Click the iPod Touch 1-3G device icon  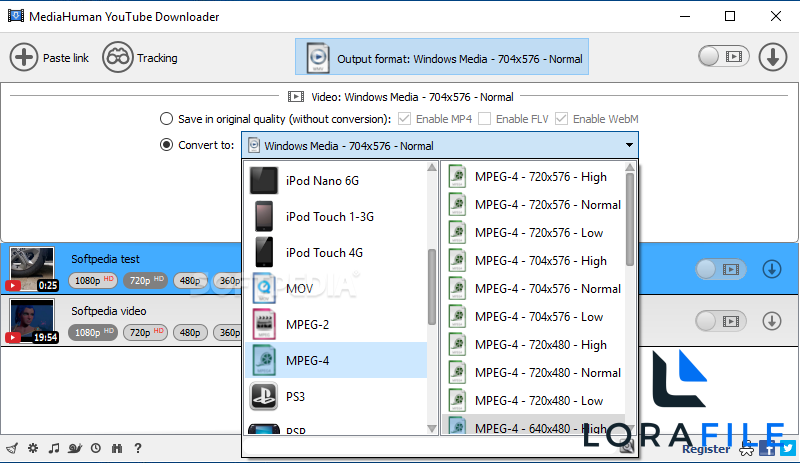(264, 216)
